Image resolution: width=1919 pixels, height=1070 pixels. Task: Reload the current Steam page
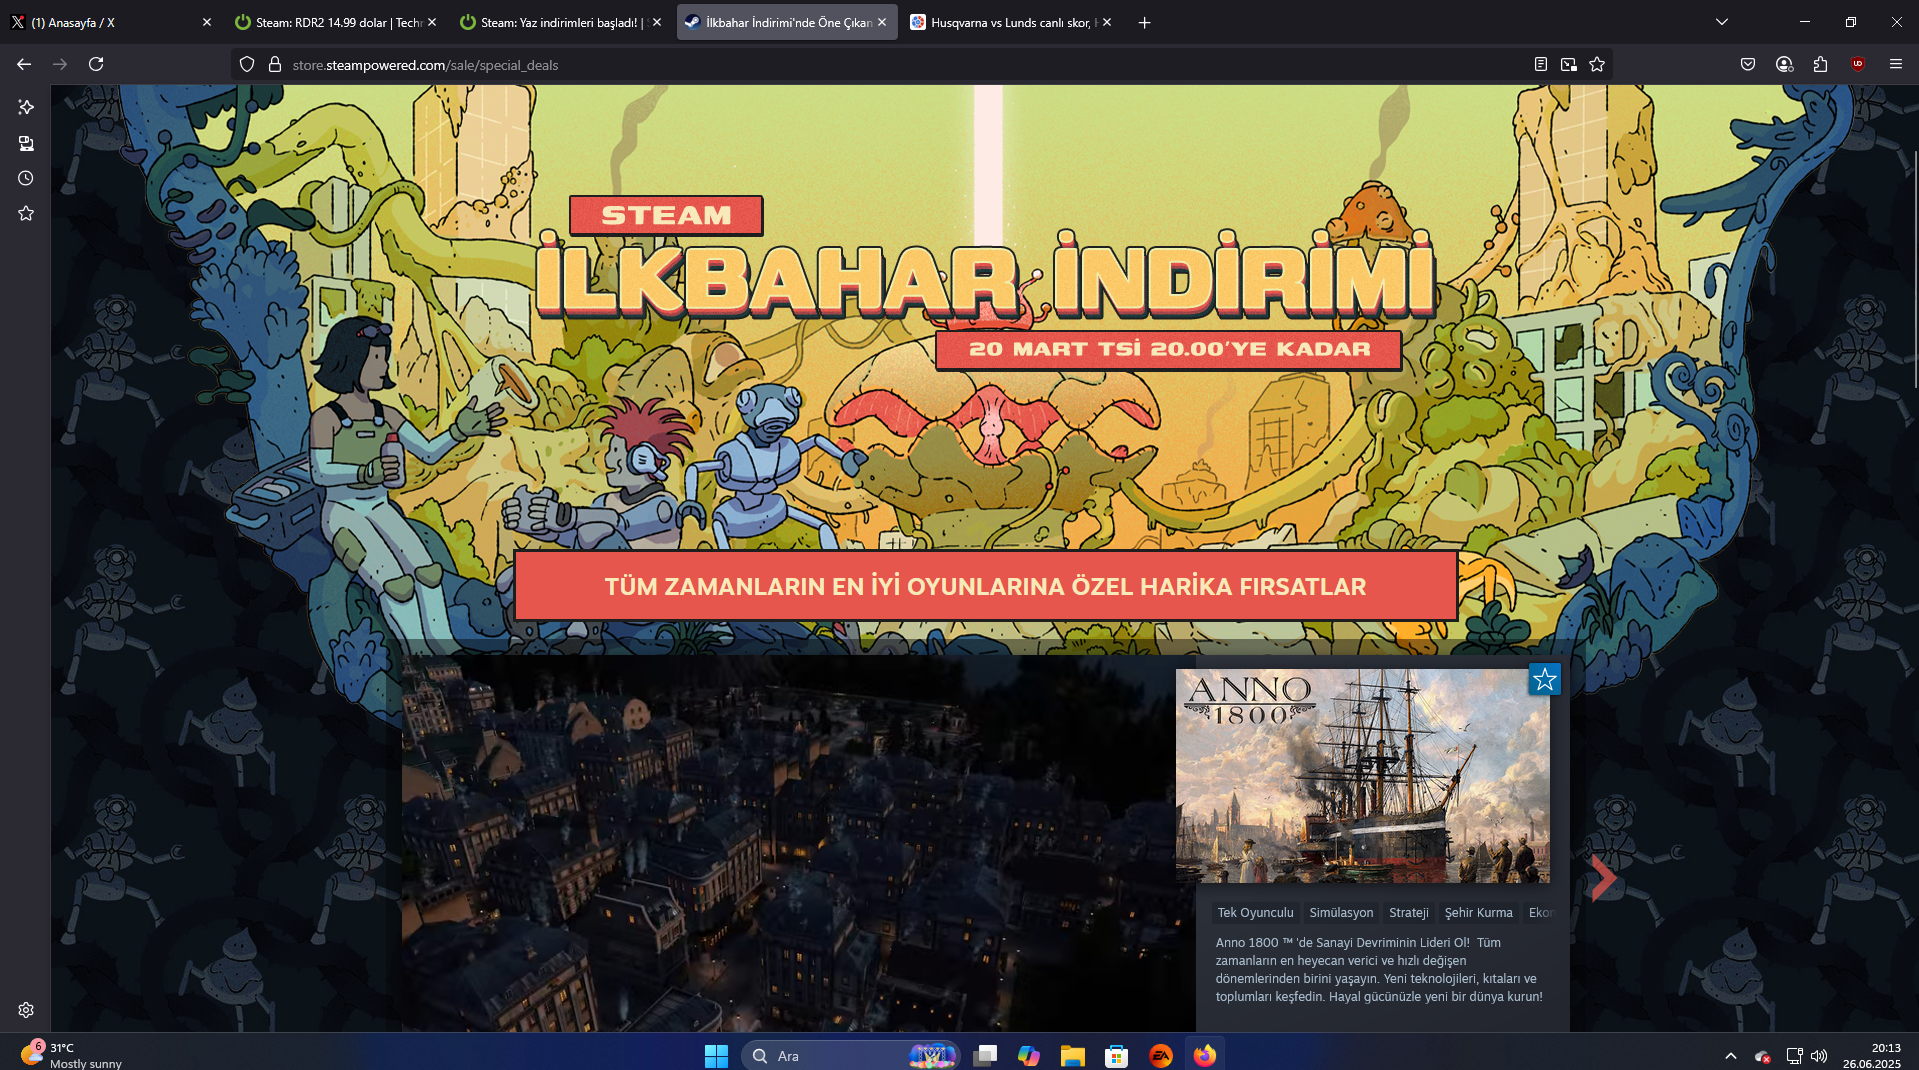coord(96,64)
